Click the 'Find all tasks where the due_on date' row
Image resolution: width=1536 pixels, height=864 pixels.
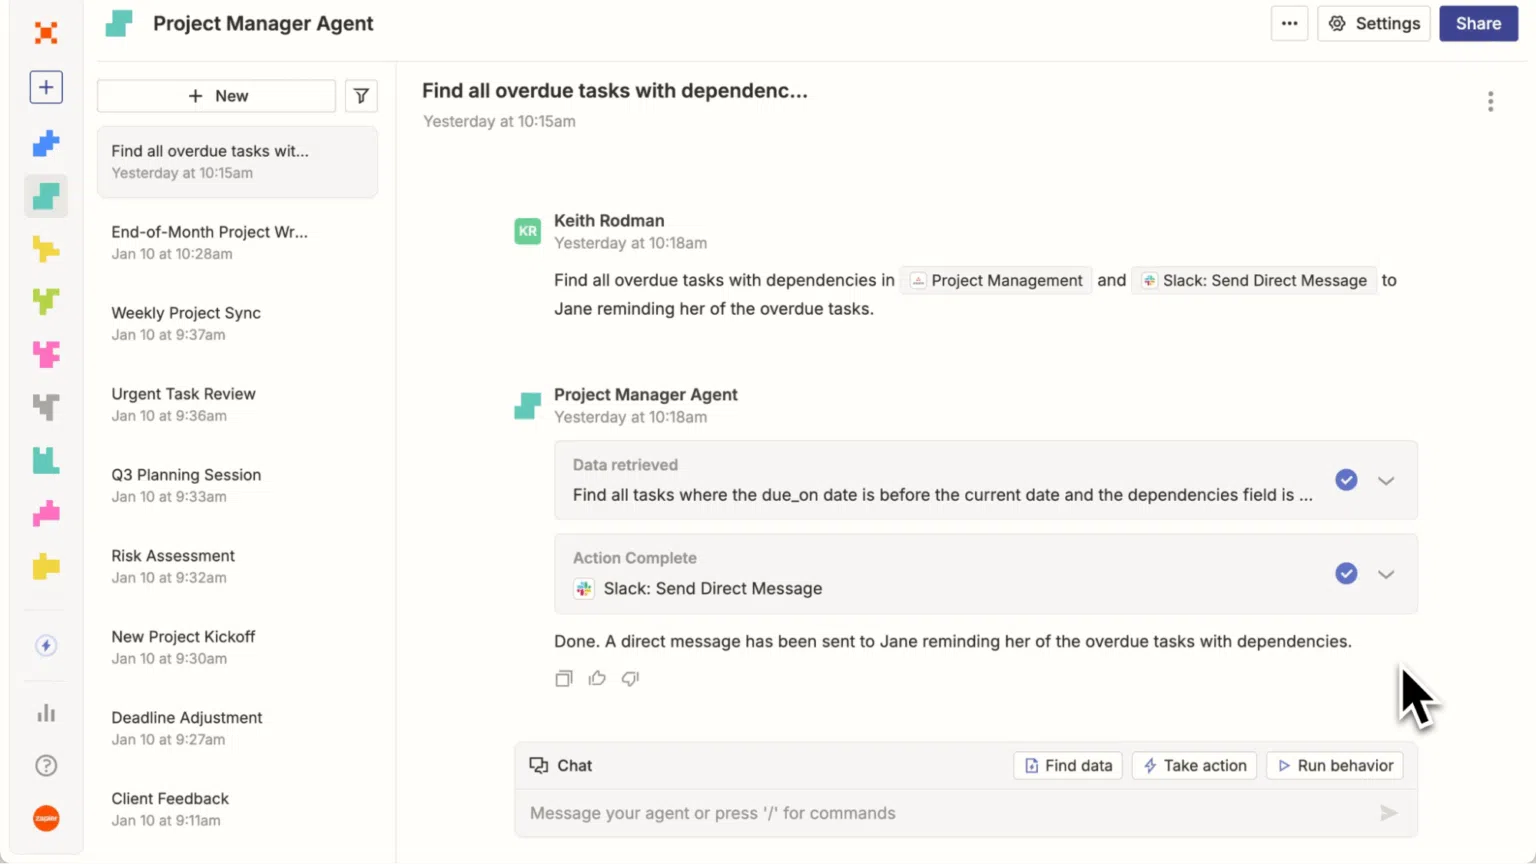coord(986,480)
